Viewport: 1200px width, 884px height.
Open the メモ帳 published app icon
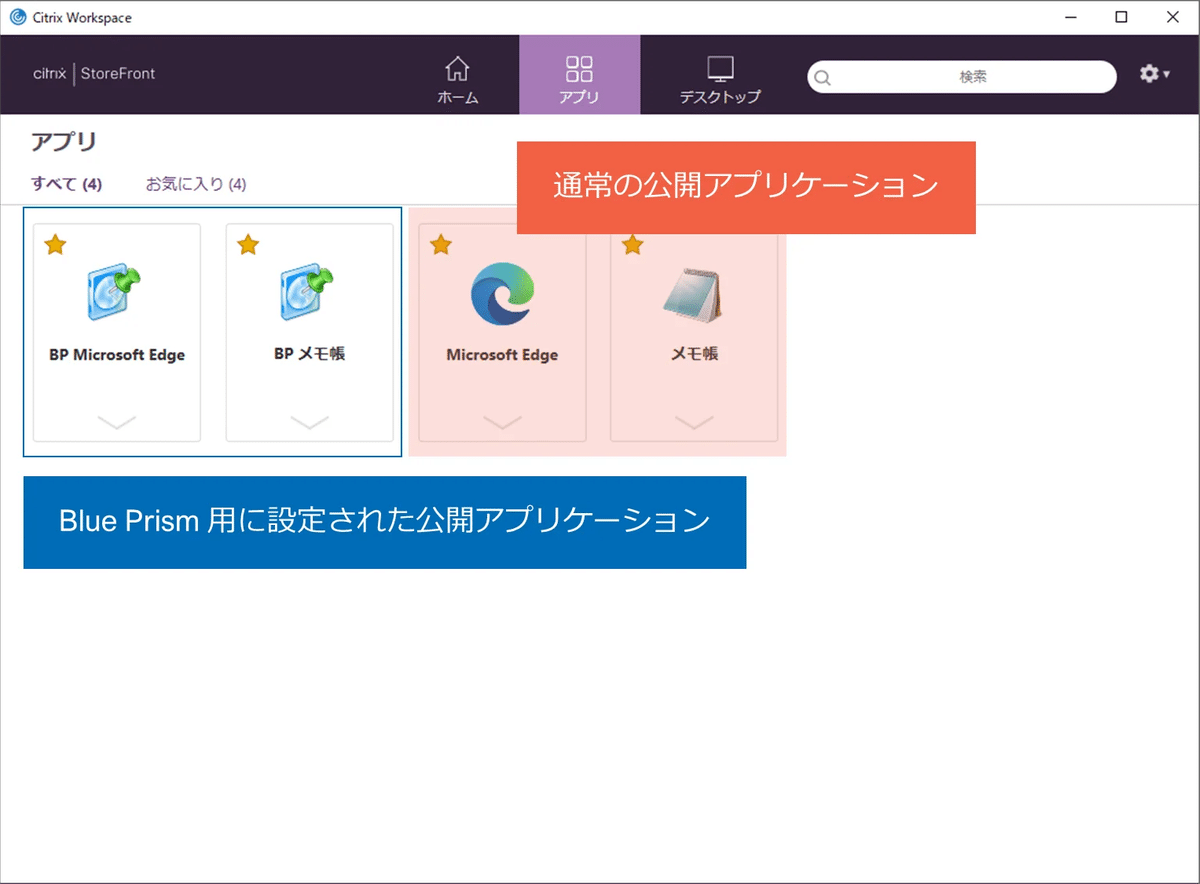pyautogui.click(x=693, y=290)
